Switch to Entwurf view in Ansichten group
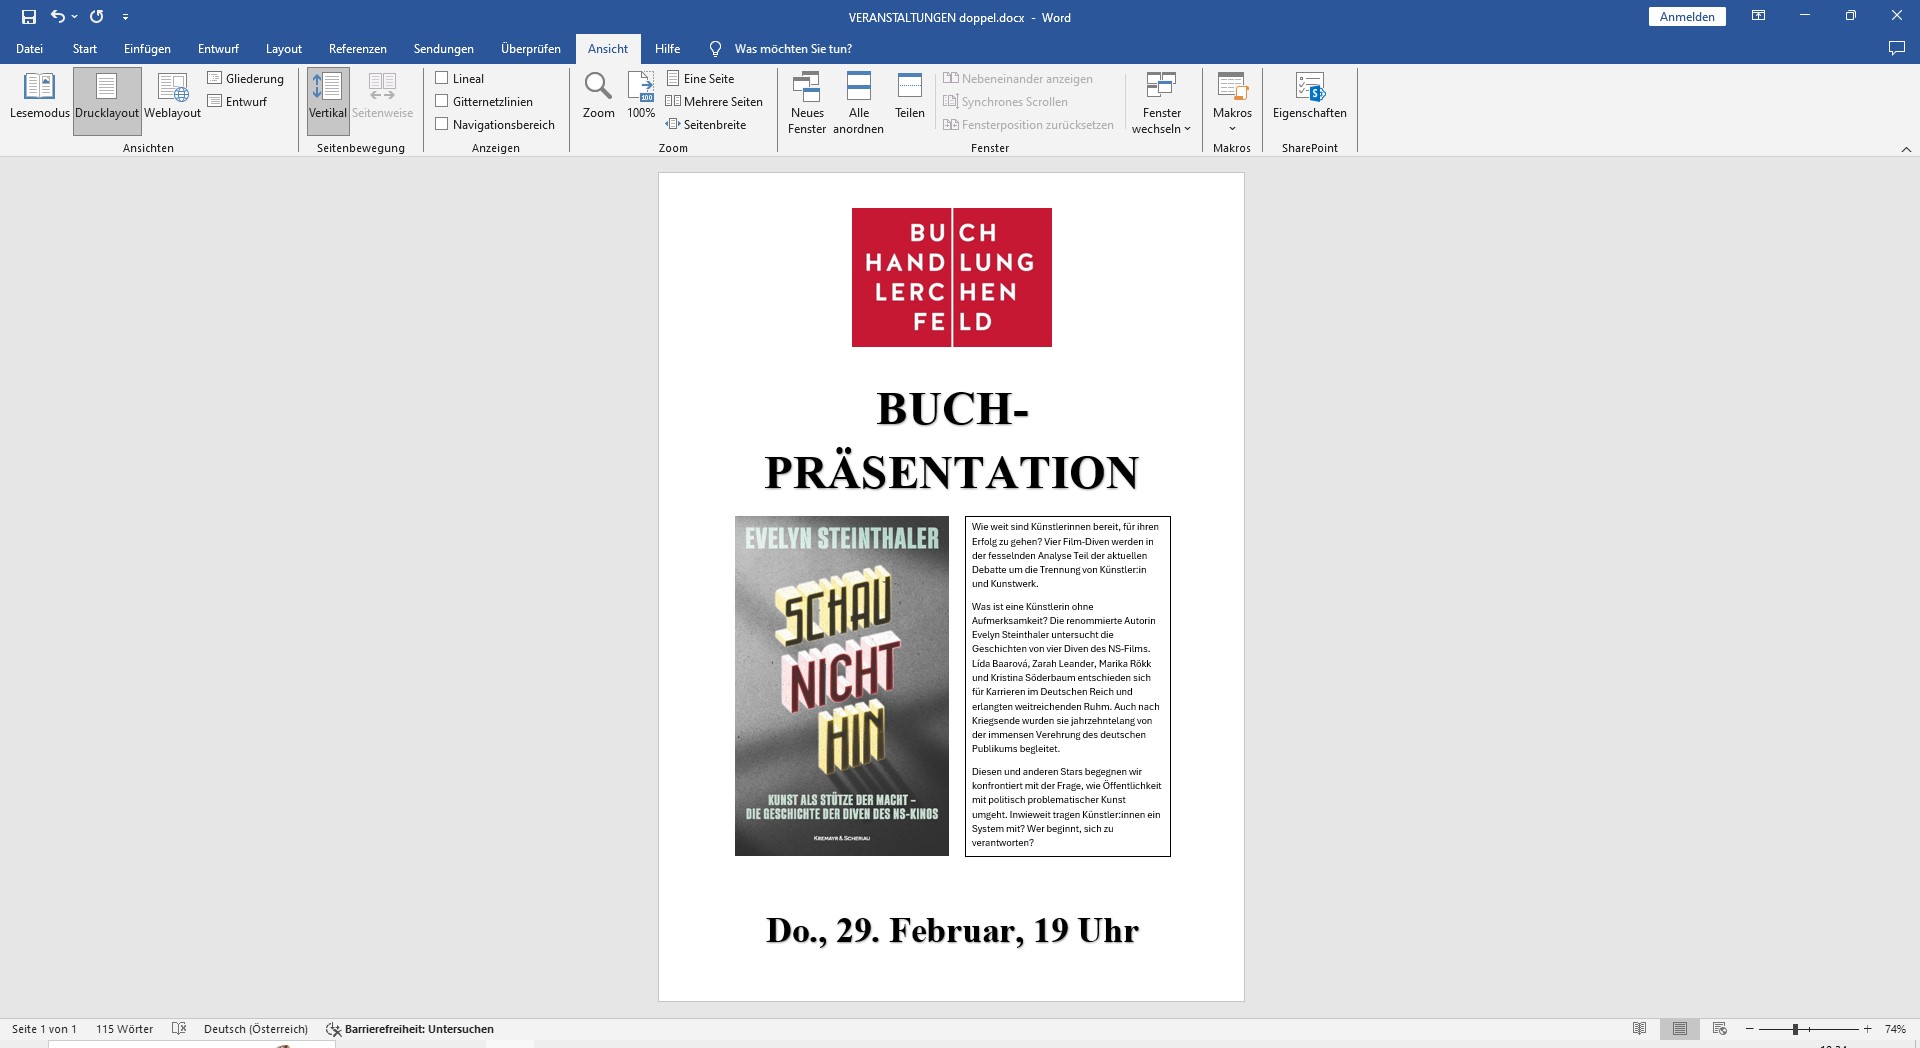 [238, 101]
